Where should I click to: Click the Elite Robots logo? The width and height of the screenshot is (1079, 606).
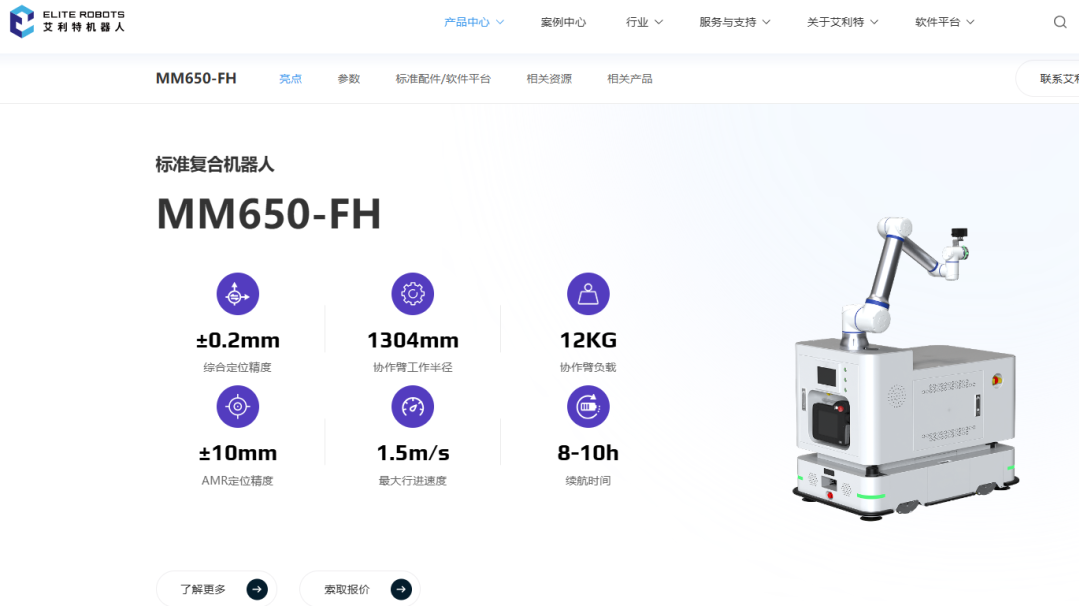67,21
